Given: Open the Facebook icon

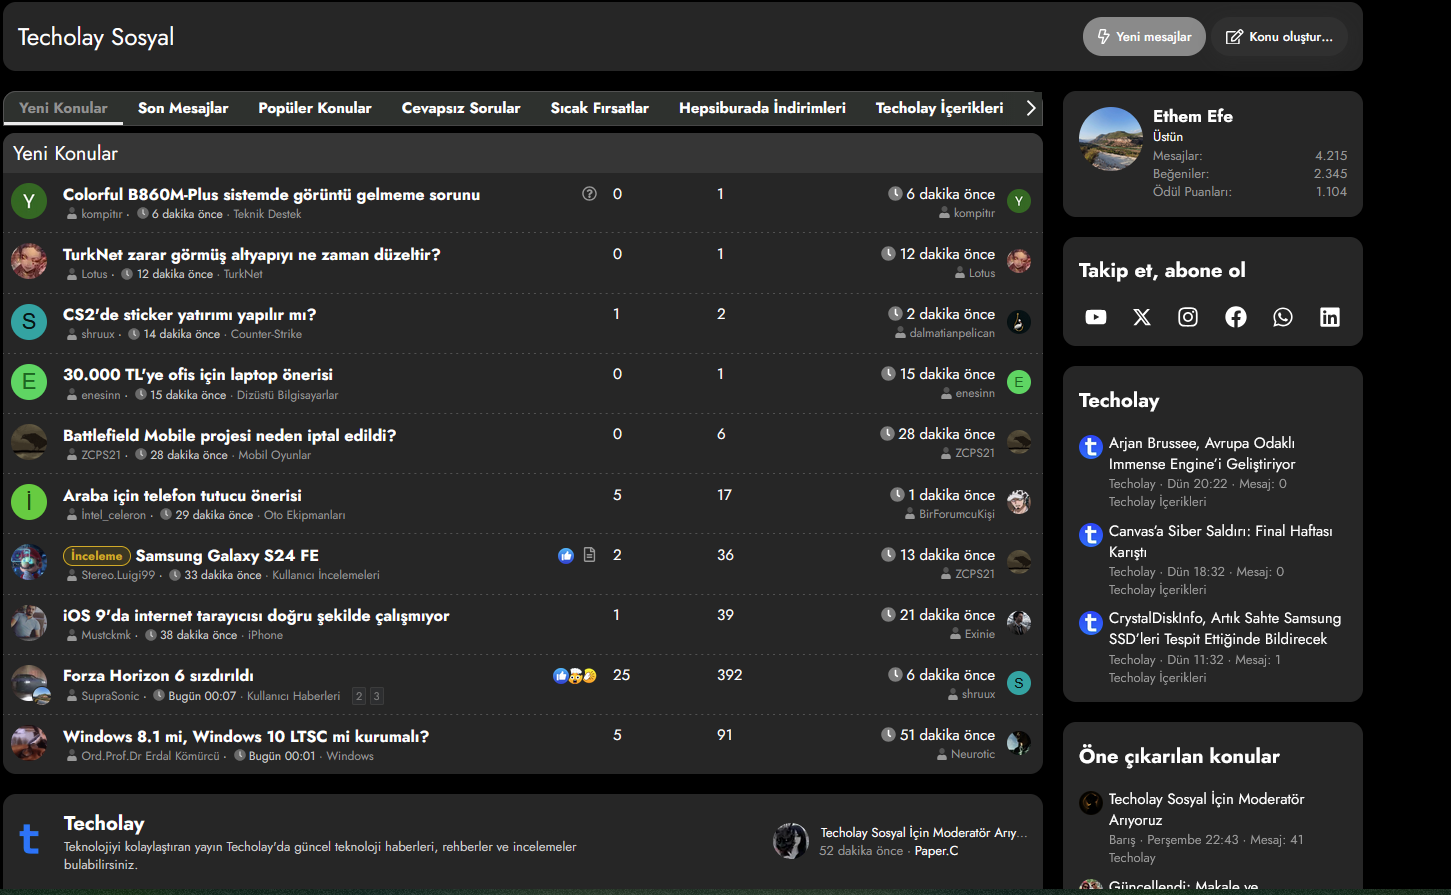Looking at the screenshot, I should pyautogui.click(x=1236, y=317).
